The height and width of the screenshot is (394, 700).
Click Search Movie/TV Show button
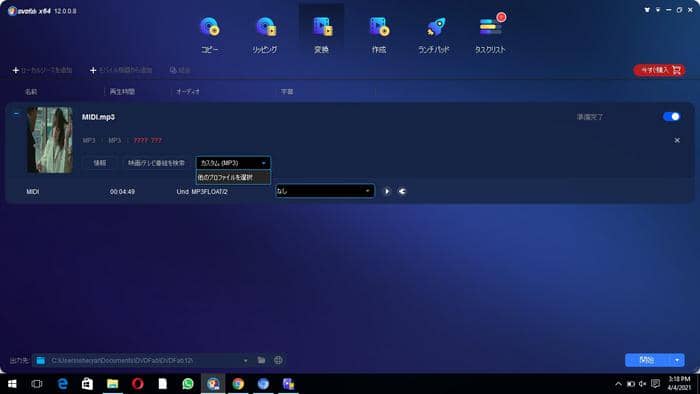[156, 163]
